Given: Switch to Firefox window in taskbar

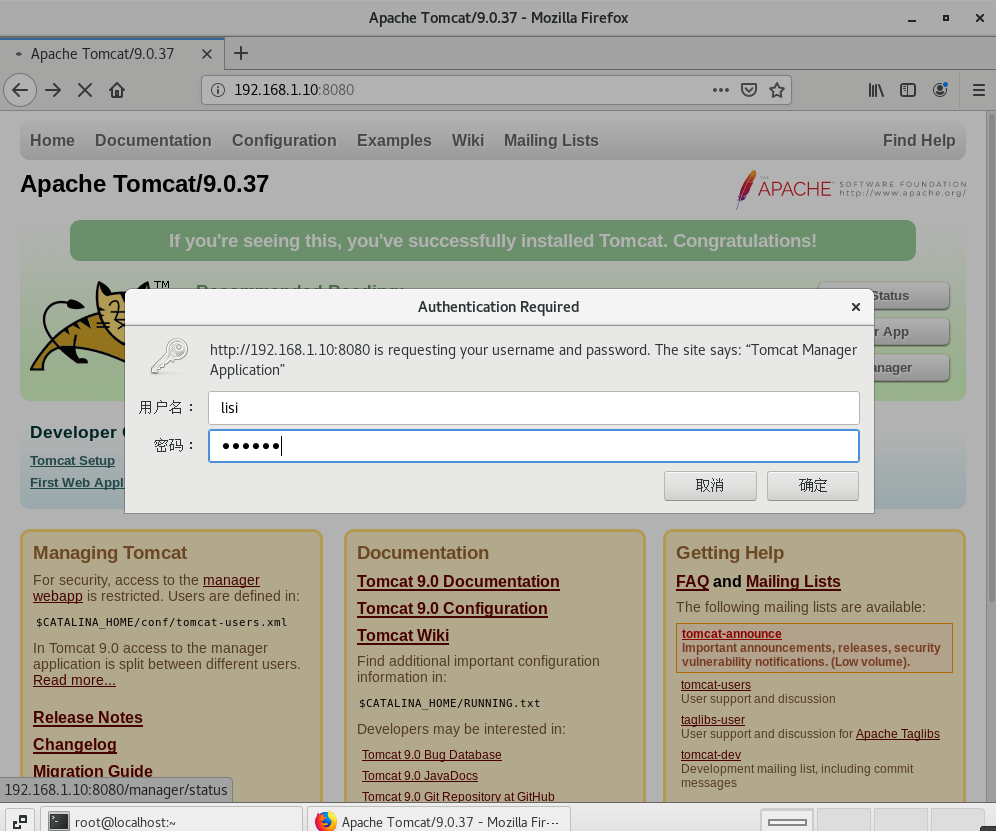Looking at the screenshot, I should tap(439, 819).
